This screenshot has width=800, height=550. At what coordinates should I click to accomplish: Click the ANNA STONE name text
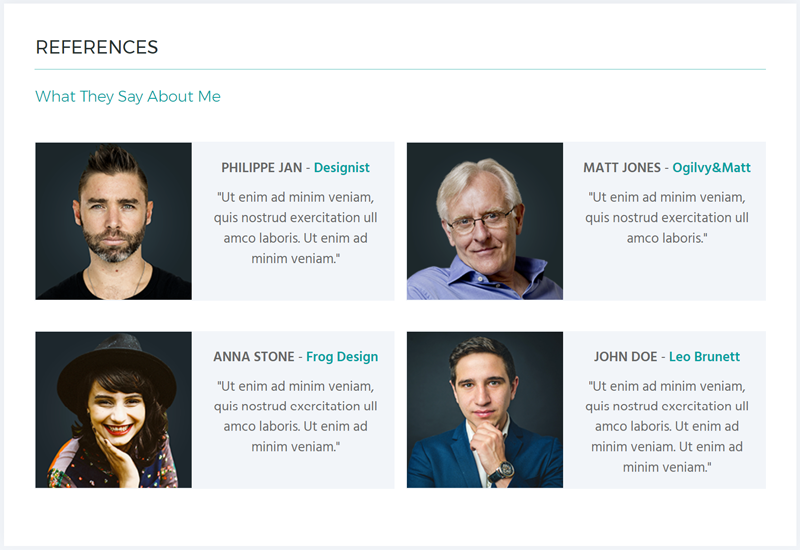click(254, 357)
